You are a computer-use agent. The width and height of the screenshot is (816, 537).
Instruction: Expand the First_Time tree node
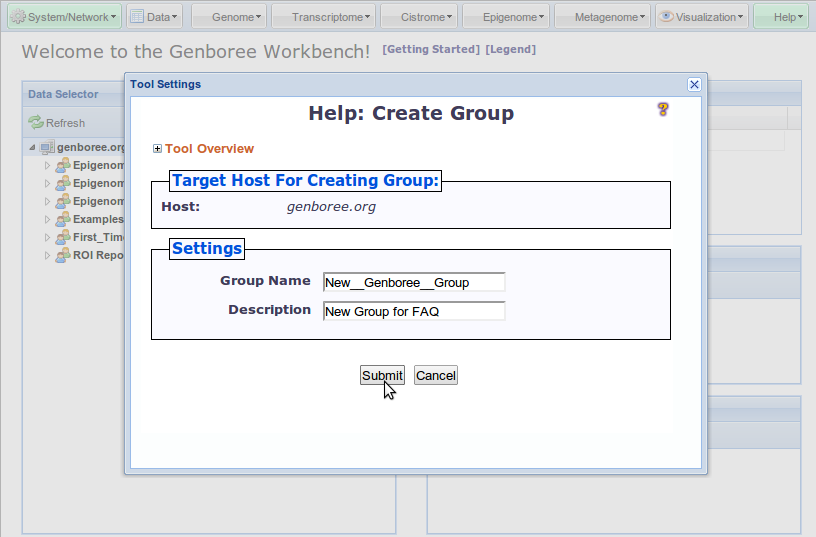pyautogui.click(x=47, y=237)
